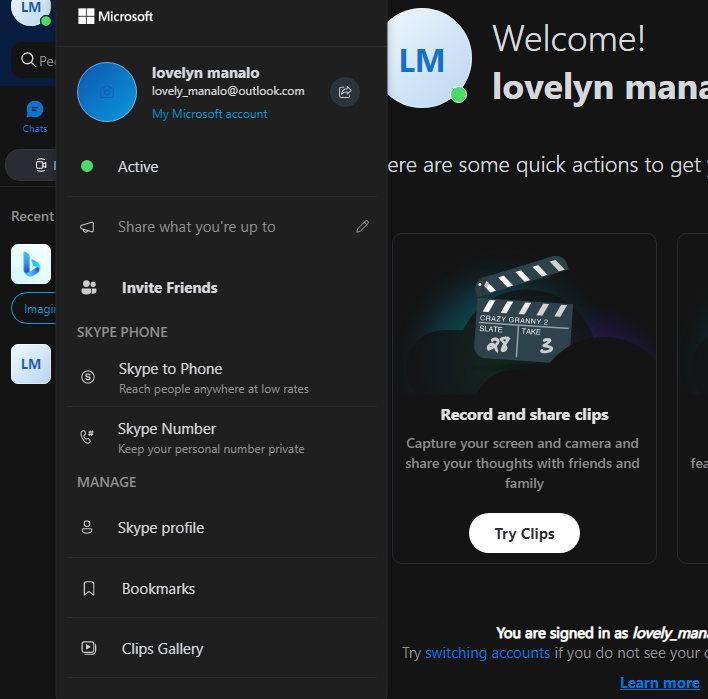The image size is (708, 699).
Task: Click the Record and share clips heading
Action: 524,415
